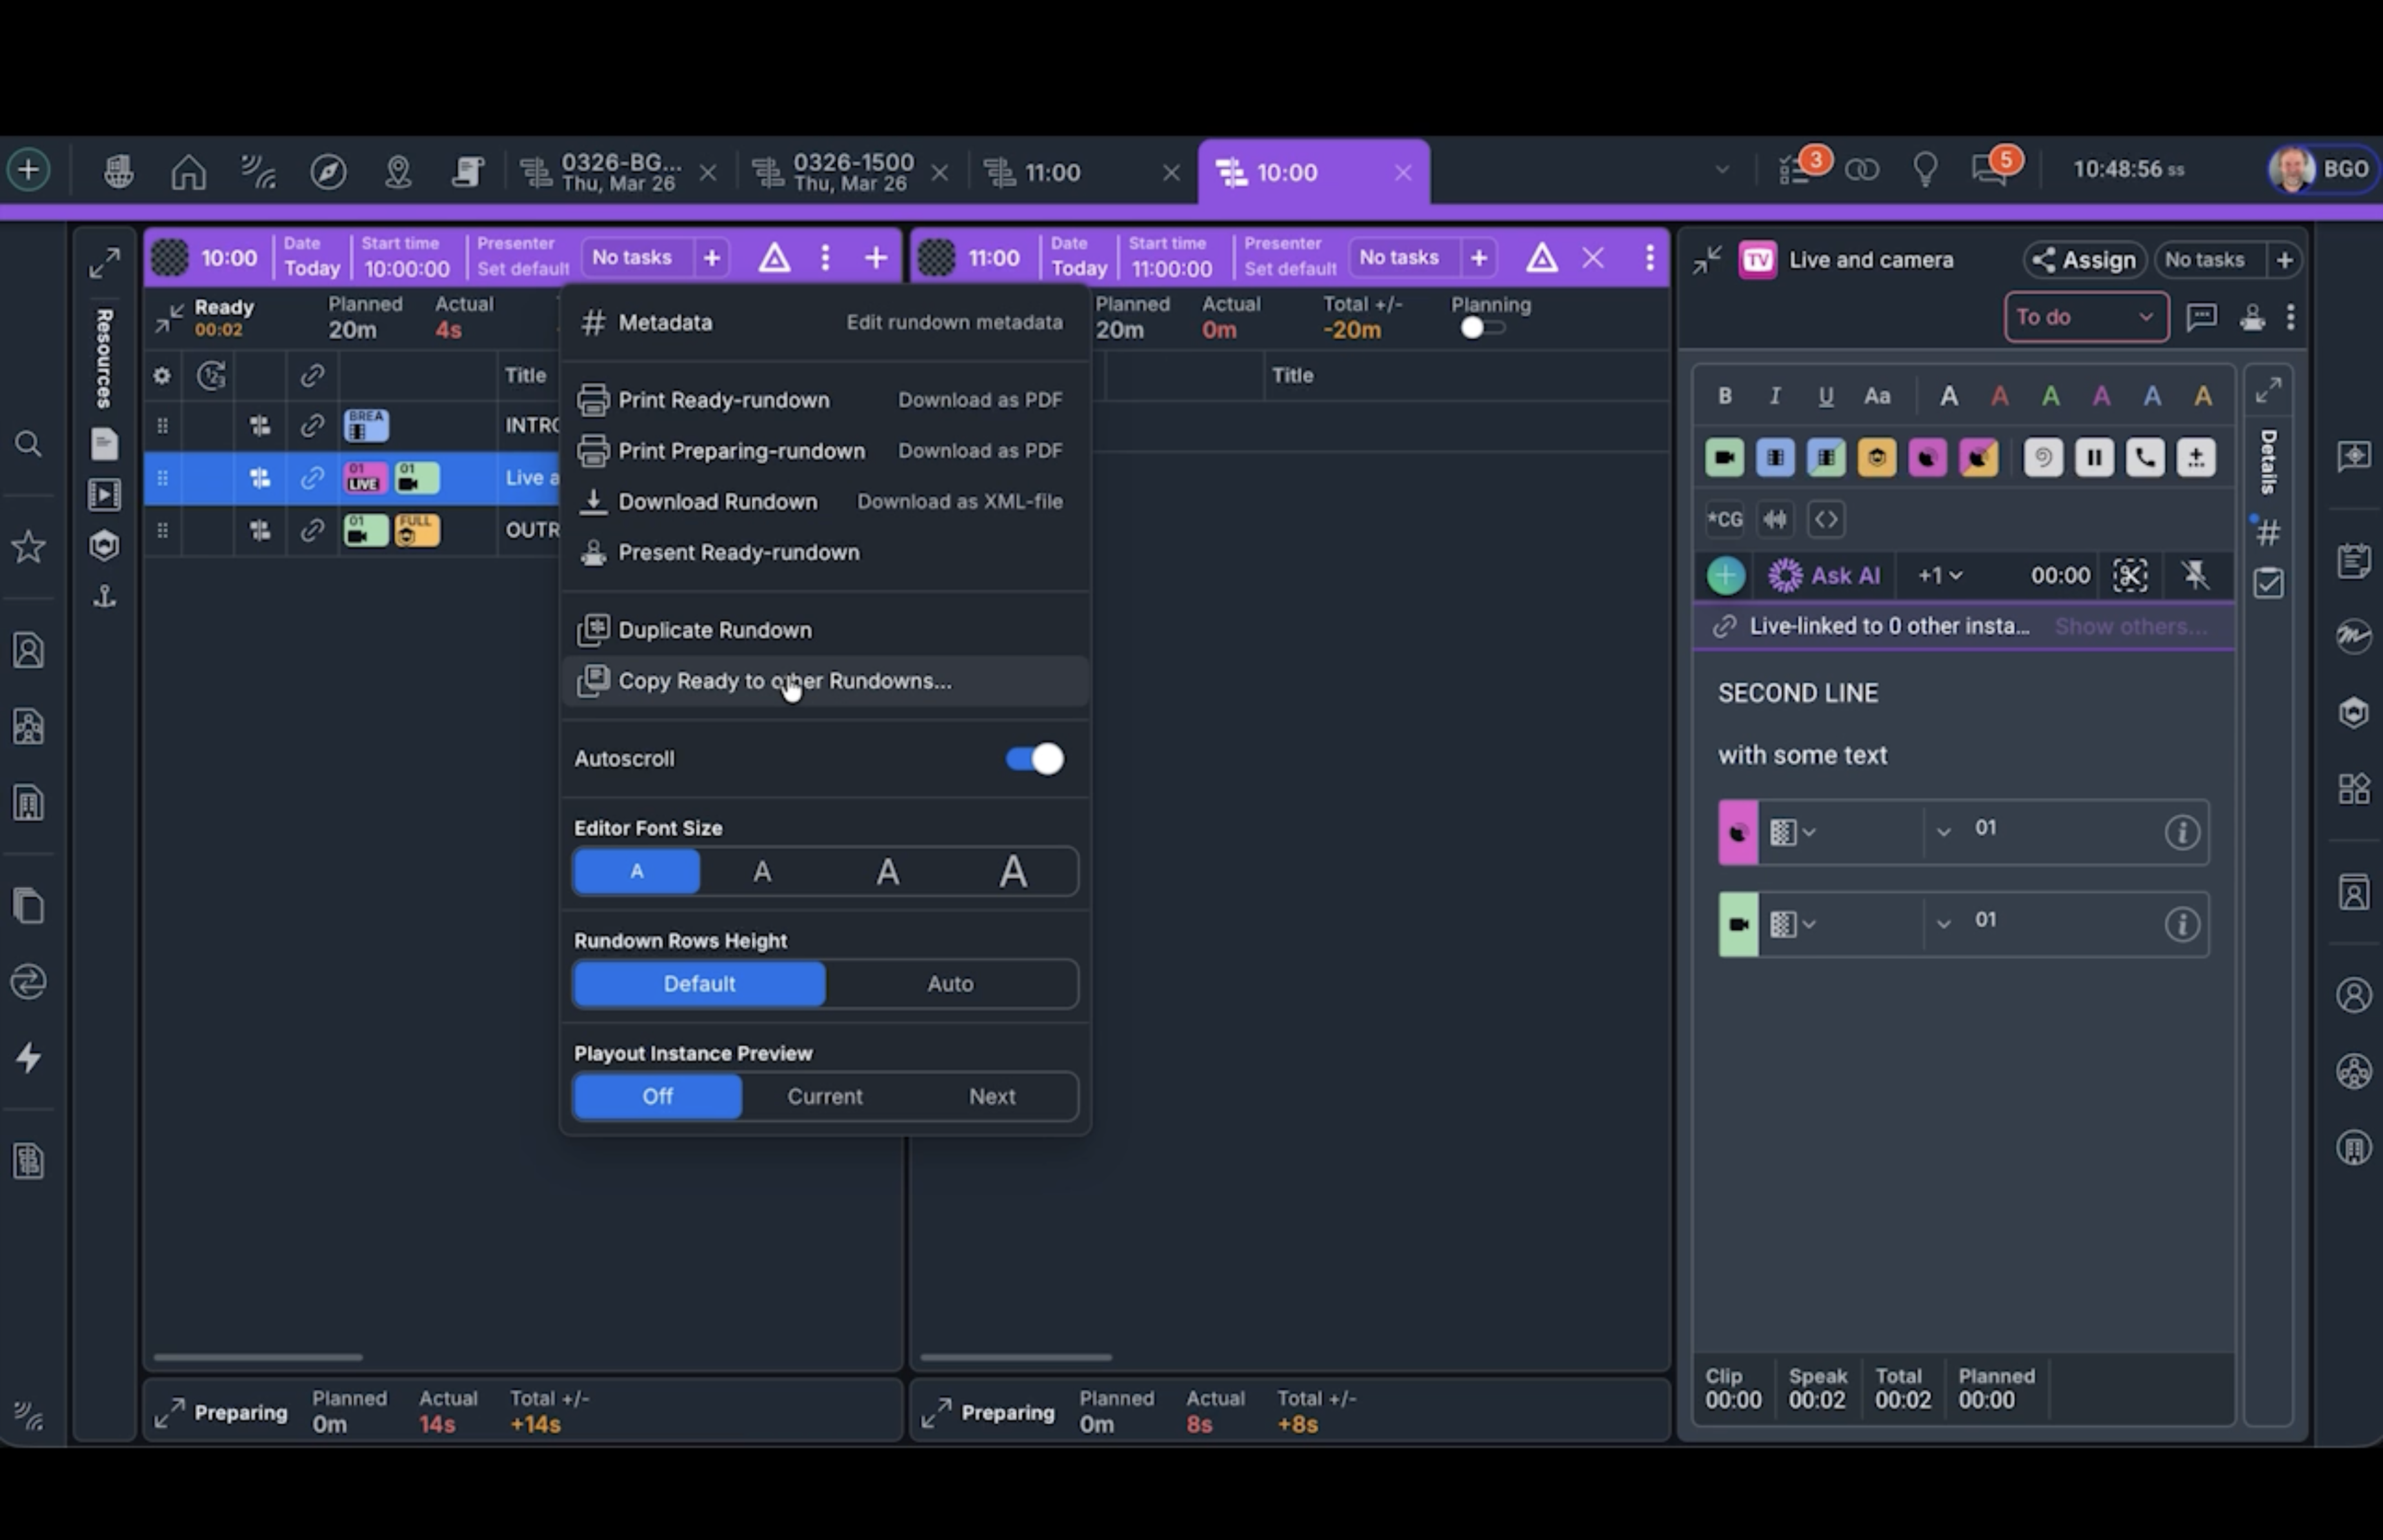Toggle Autoscroll off
2383x1540 pixels.
[1035, 758]
